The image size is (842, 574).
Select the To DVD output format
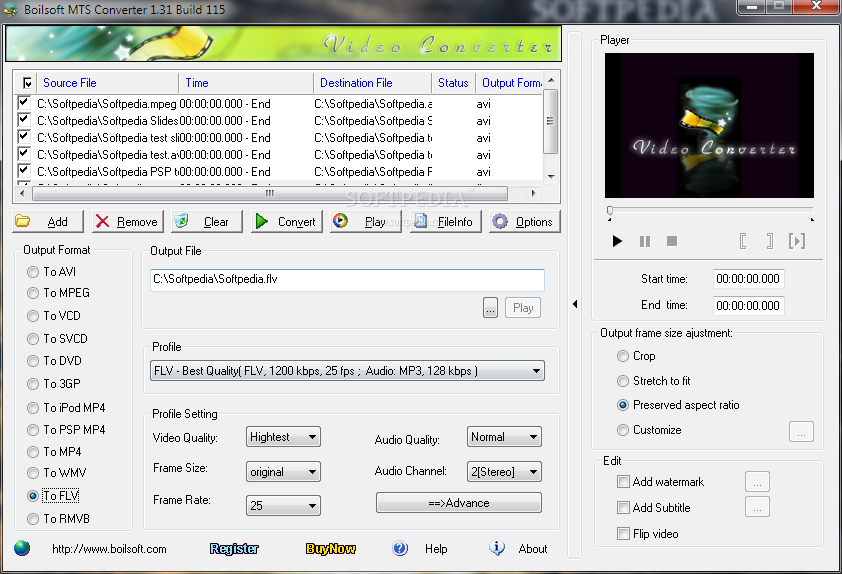[33, 361]
